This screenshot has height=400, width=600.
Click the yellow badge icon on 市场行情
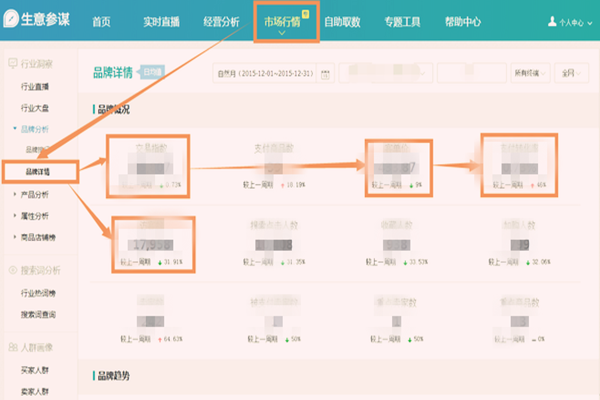(305, 14)
